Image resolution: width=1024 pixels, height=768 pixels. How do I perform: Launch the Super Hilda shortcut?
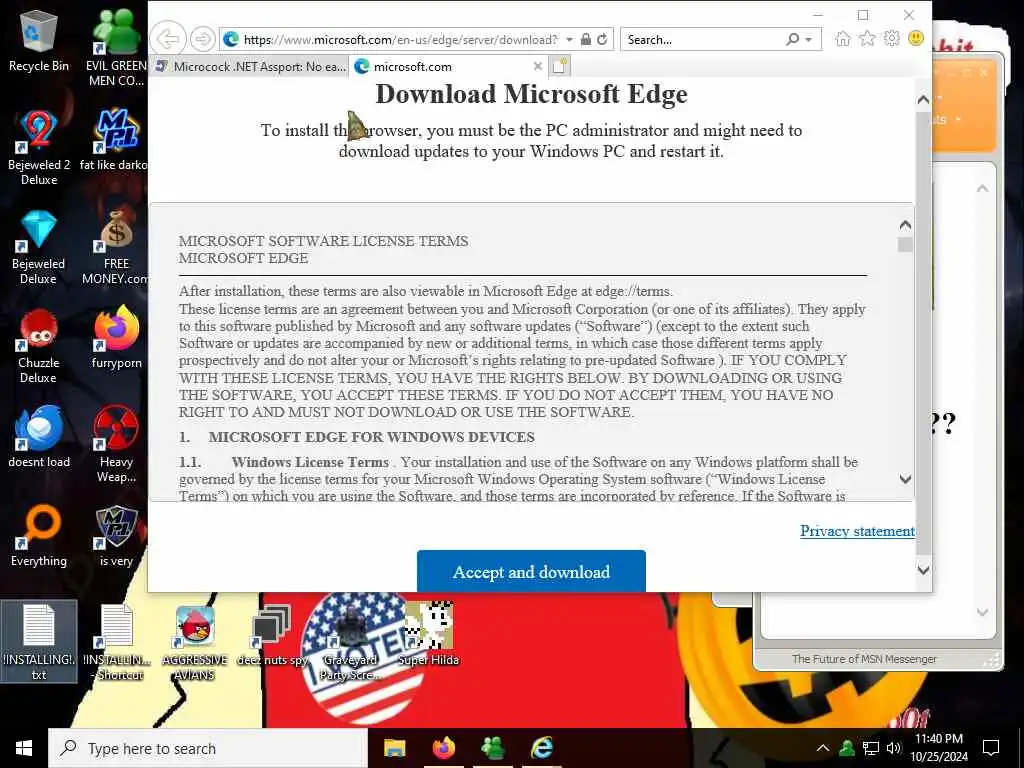tap(428, 635)
